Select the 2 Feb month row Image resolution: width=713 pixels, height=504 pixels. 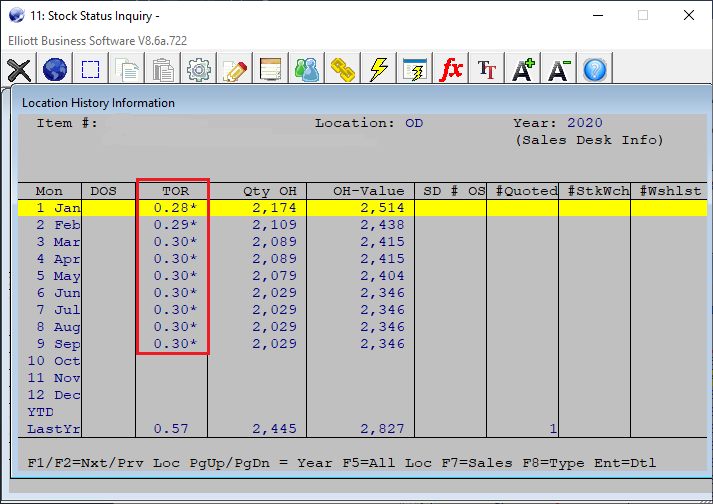click(362, 225)
